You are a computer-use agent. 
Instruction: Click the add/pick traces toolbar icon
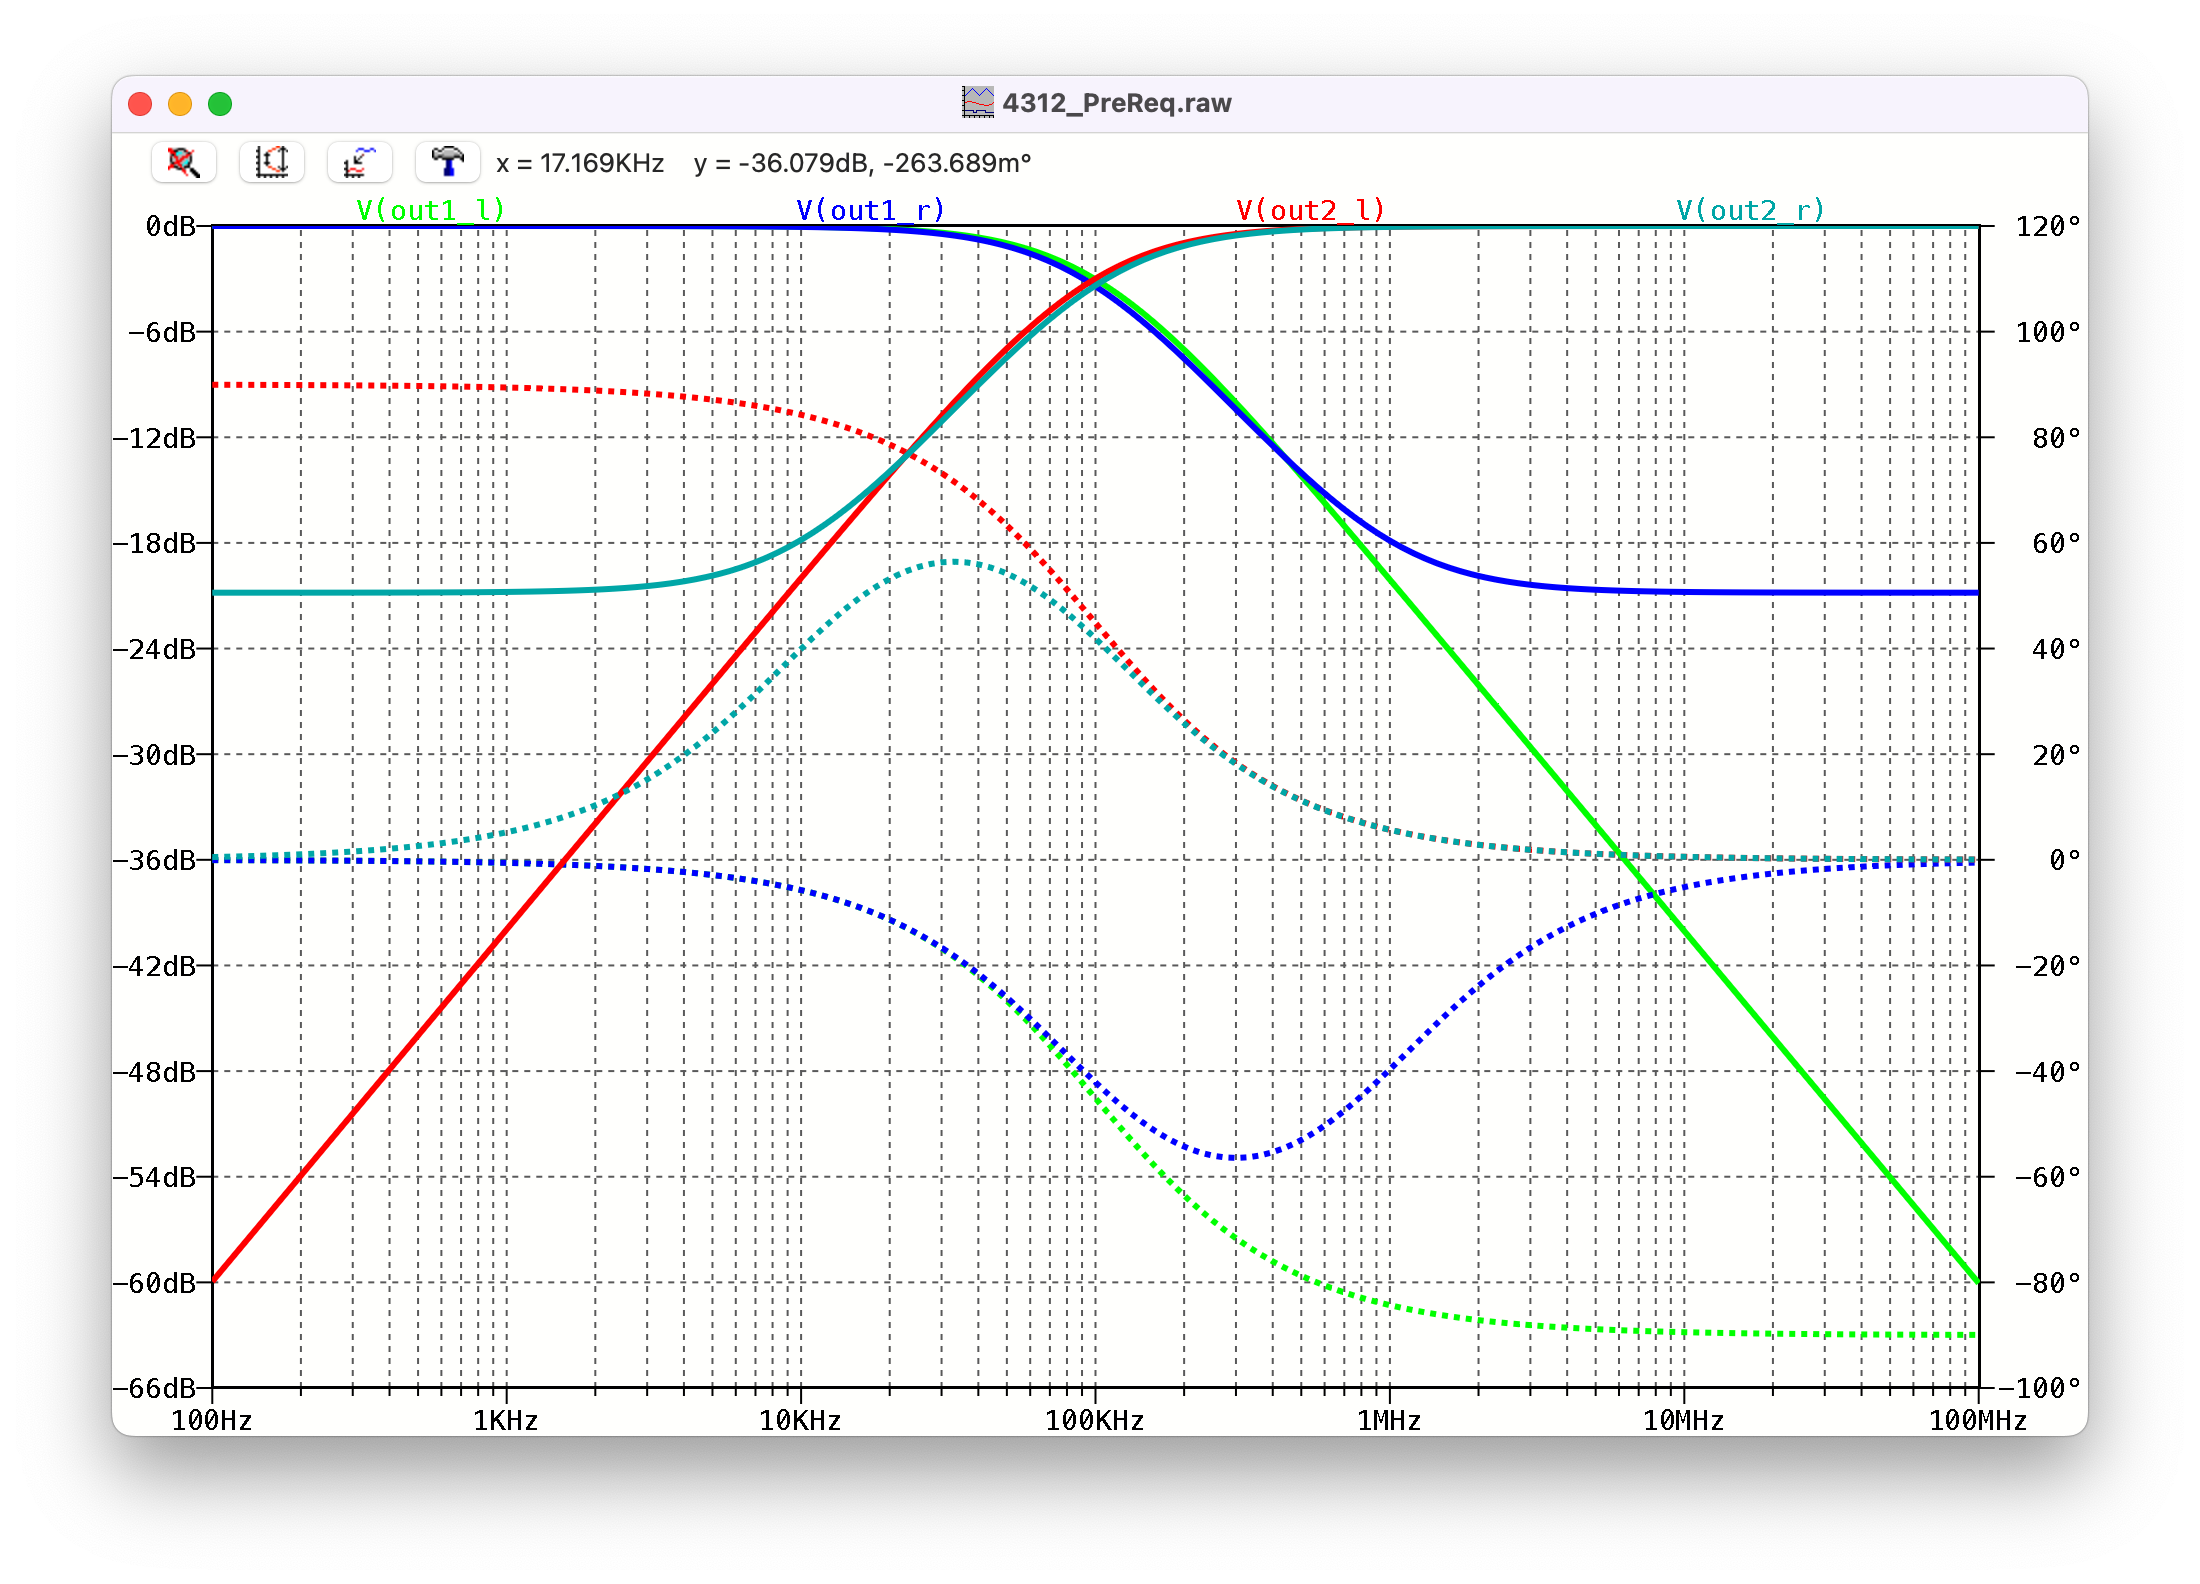[360, 162]
